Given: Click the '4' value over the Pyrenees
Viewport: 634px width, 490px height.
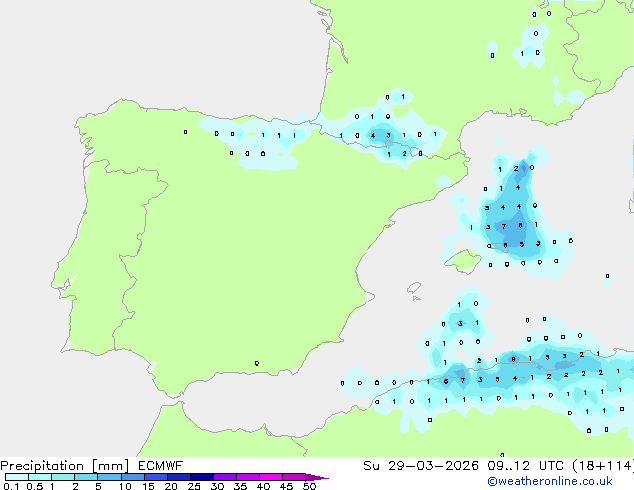Looking at the screenshot, I should (x=373, y=136).
